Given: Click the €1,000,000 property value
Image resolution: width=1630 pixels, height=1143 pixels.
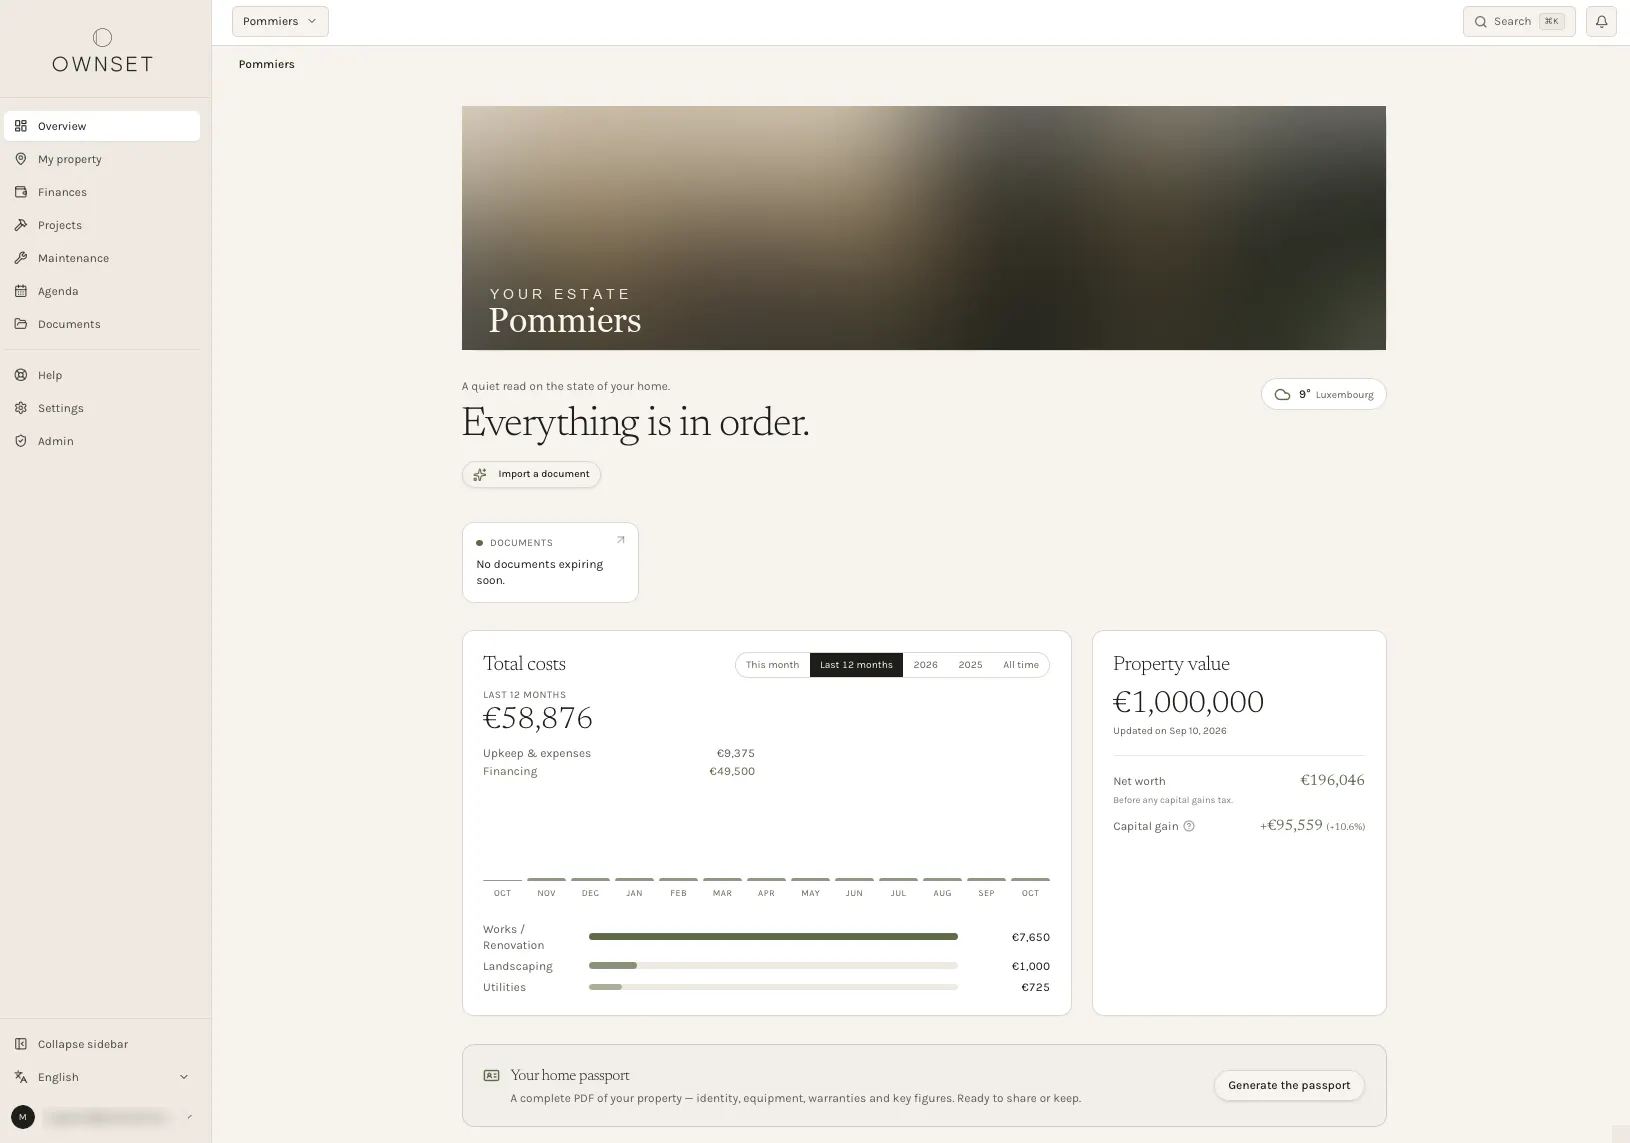Looking at the screenshot, I should pyautogui.click(x=1188, y=702).
